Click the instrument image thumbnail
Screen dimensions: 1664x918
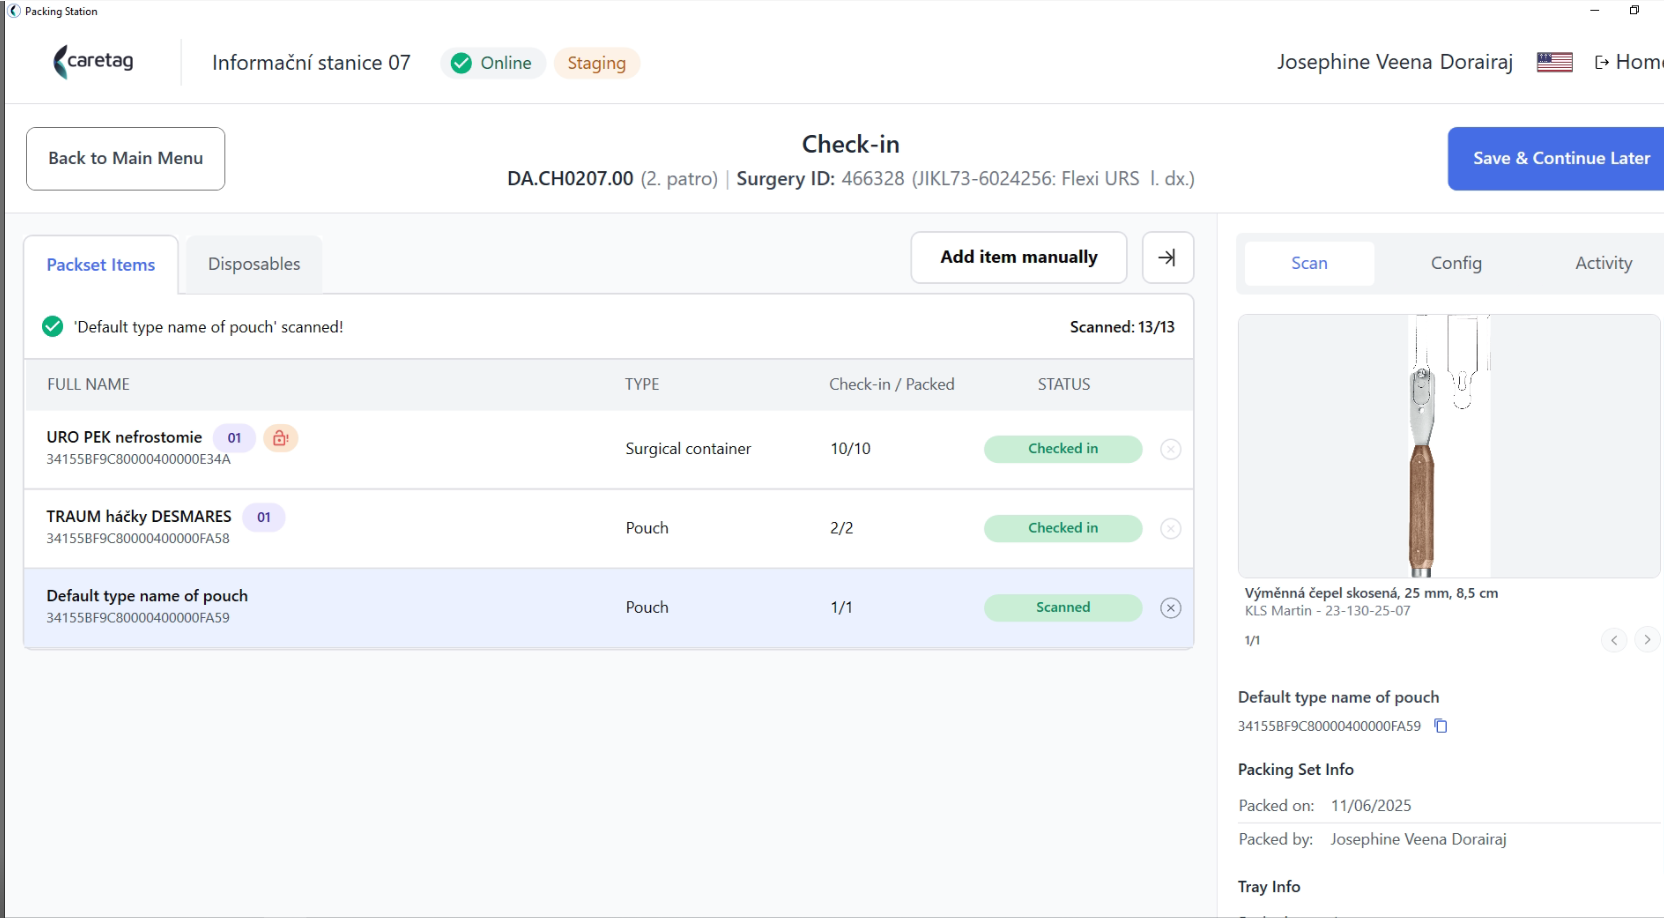[x=1449, y=446]
